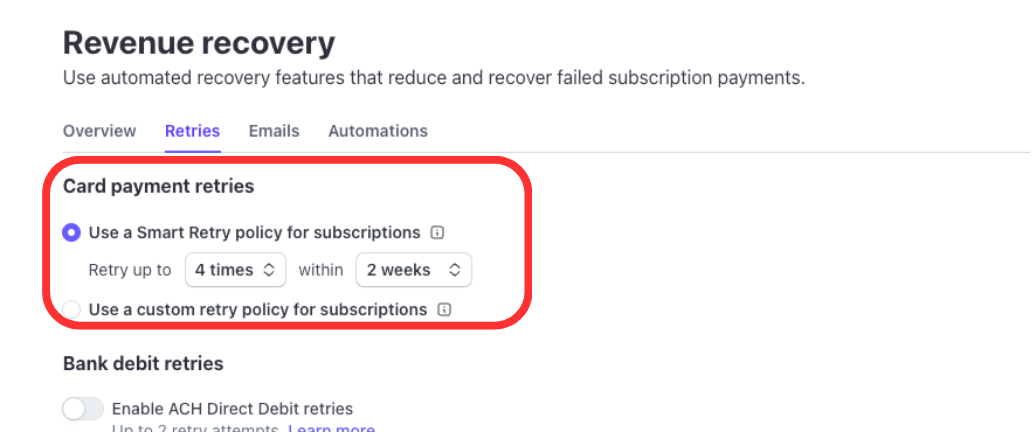Expand the "4 times" retry count dropdown
1032x434 pixels.
(x=235, y=270)
